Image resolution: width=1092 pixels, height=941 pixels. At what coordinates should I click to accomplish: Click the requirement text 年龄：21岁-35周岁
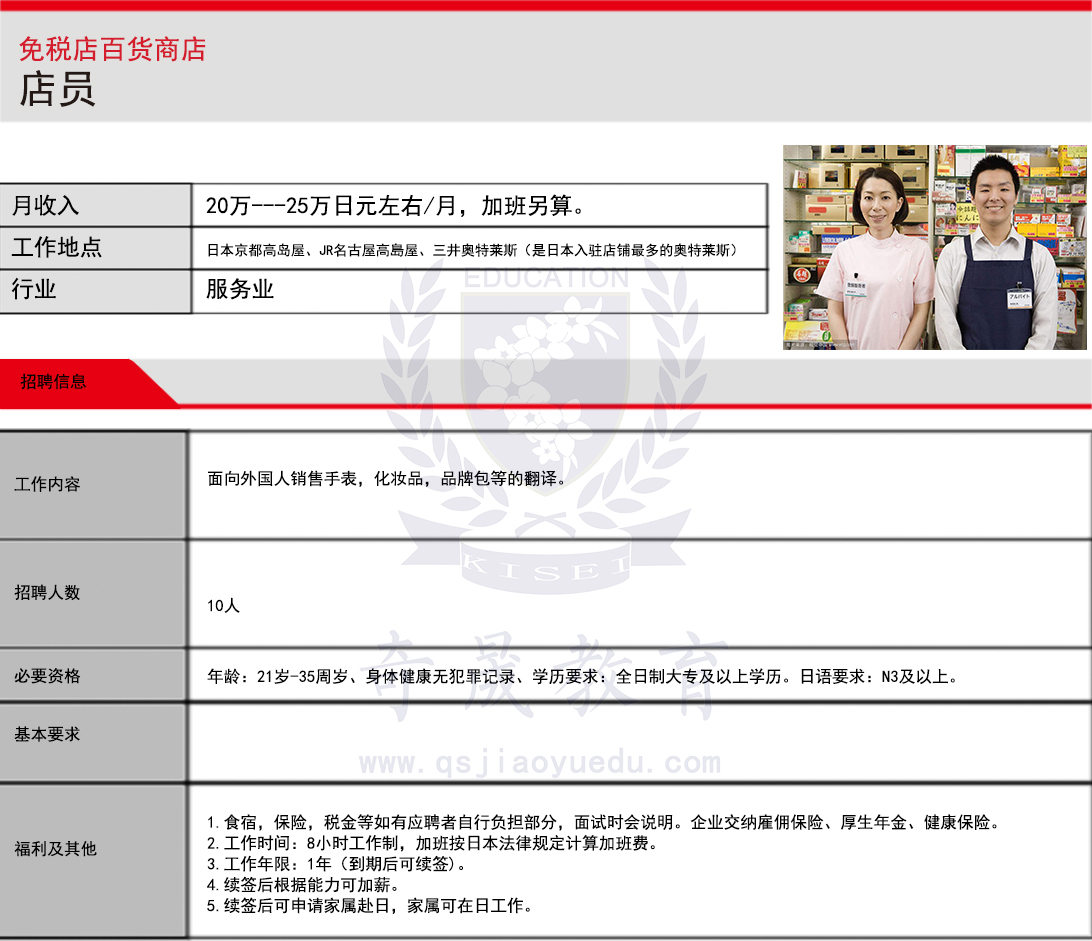278,676
